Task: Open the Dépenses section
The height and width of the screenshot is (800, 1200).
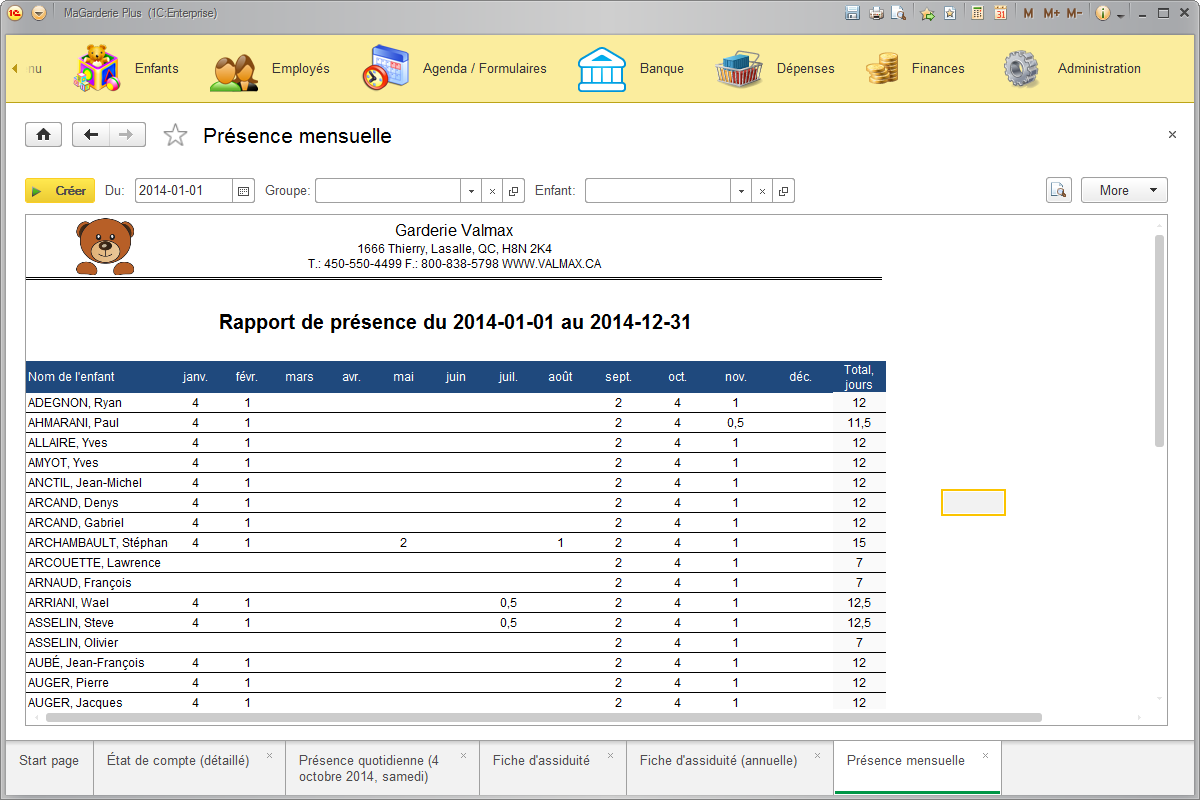Action: tap(805, 68)
